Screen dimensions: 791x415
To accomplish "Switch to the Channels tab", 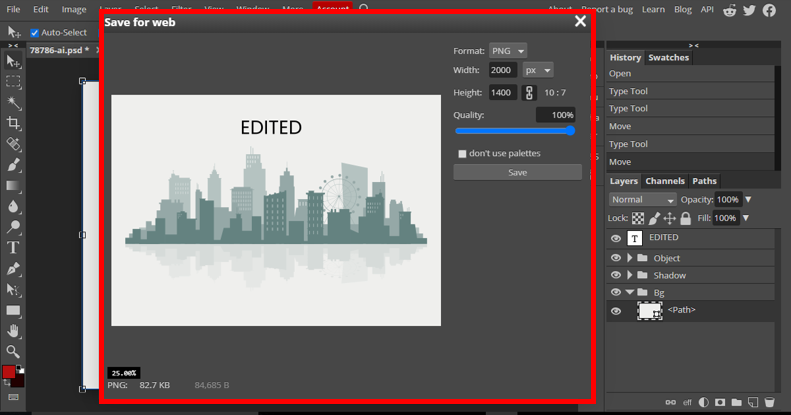I will pyautogui.click(x=665, y=181).
